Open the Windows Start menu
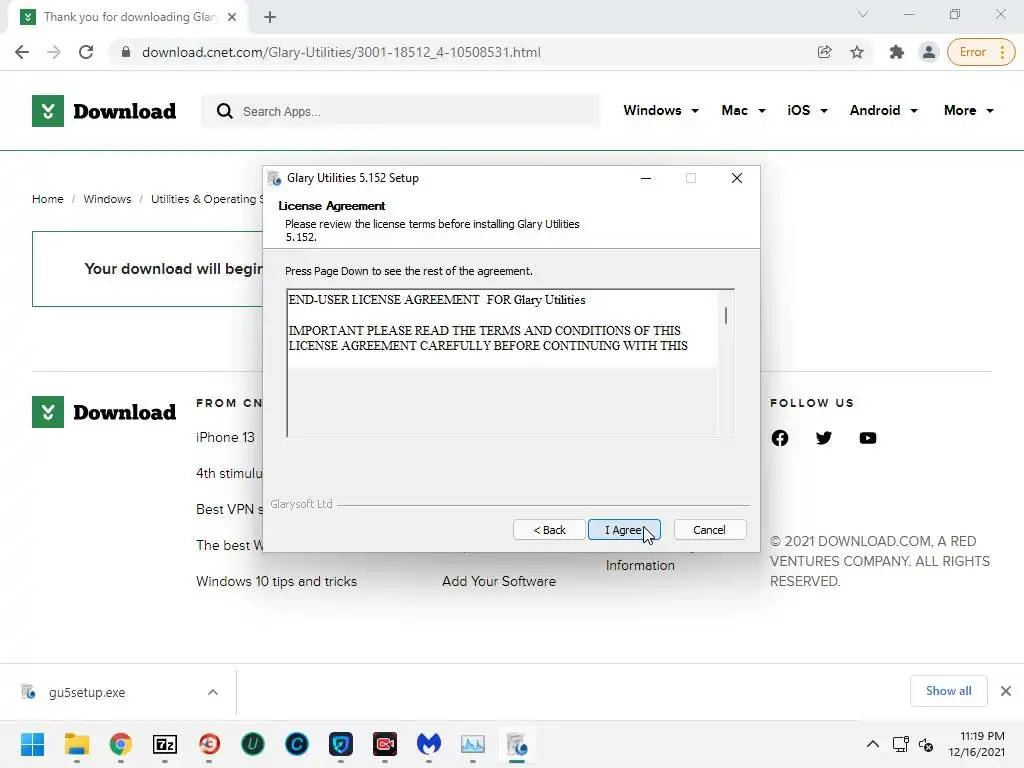1024x768 pixels. [32, 744]
